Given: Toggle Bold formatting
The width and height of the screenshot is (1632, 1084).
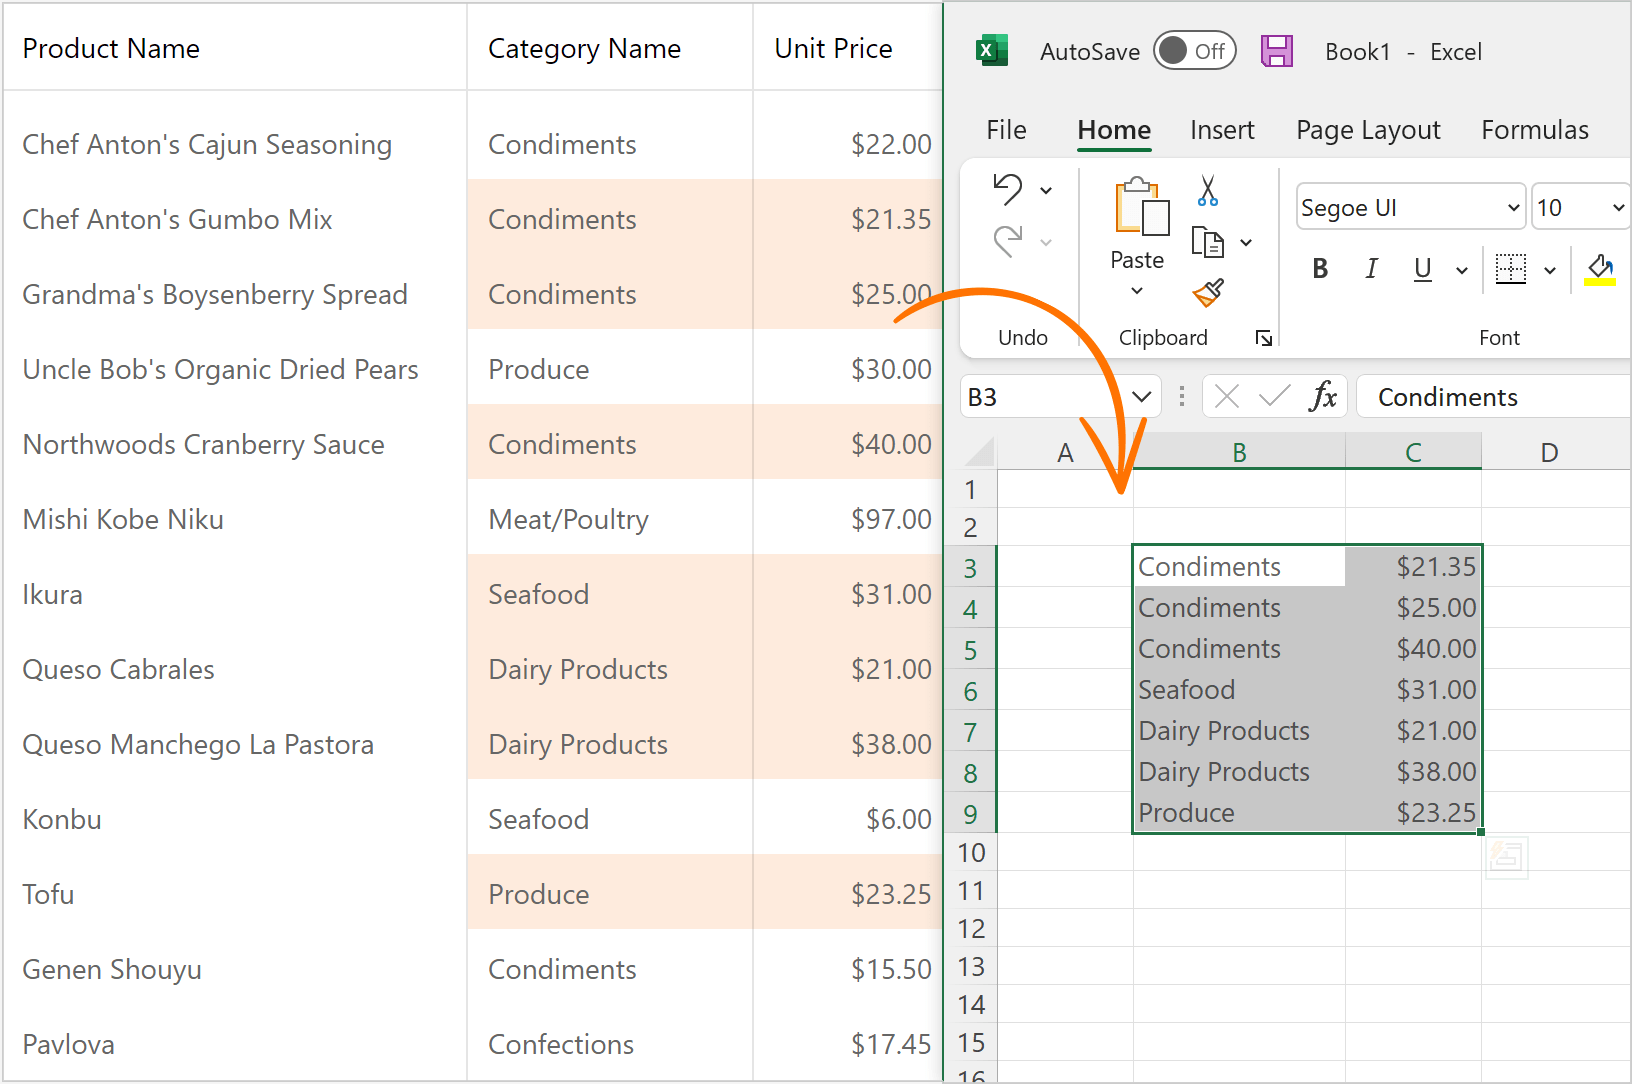Looking at the screenshot, I should pyautogui.click(x=1320, y=269).
